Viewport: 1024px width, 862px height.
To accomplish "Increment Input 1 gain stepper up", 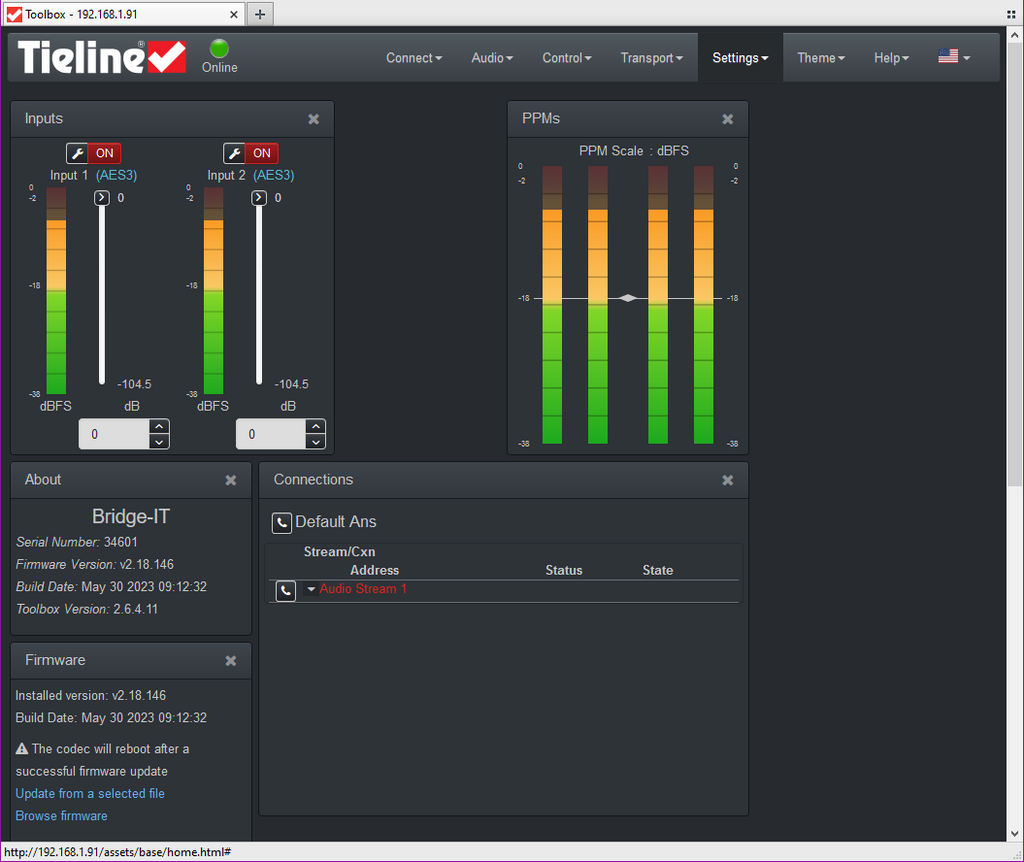I will coord(159,427).
